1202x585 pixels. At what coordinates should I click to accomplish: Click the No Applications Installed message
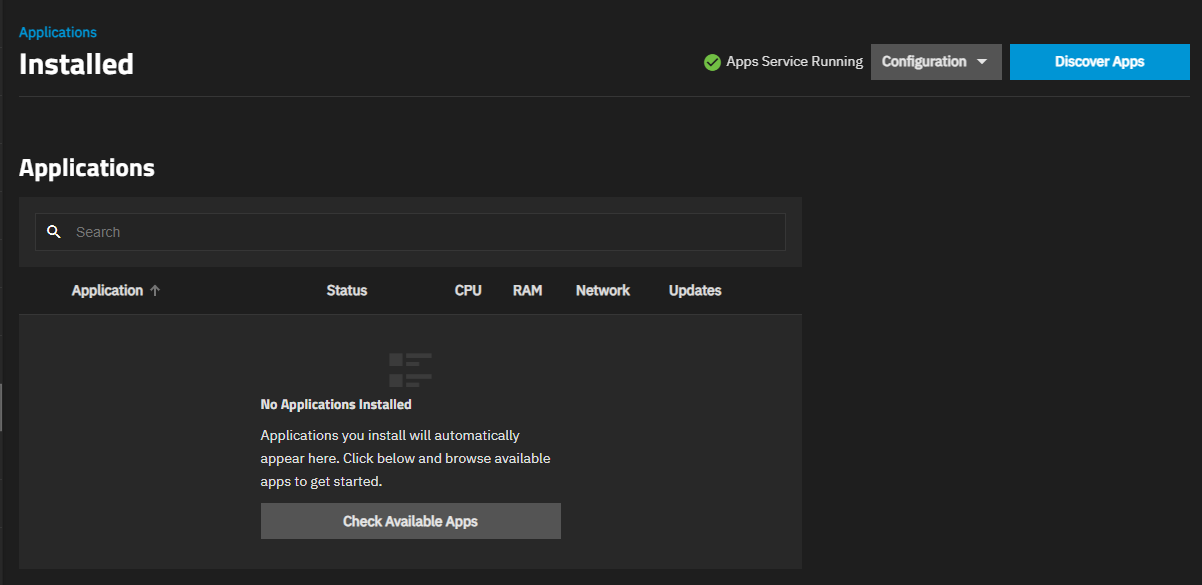tap(336, 405)
